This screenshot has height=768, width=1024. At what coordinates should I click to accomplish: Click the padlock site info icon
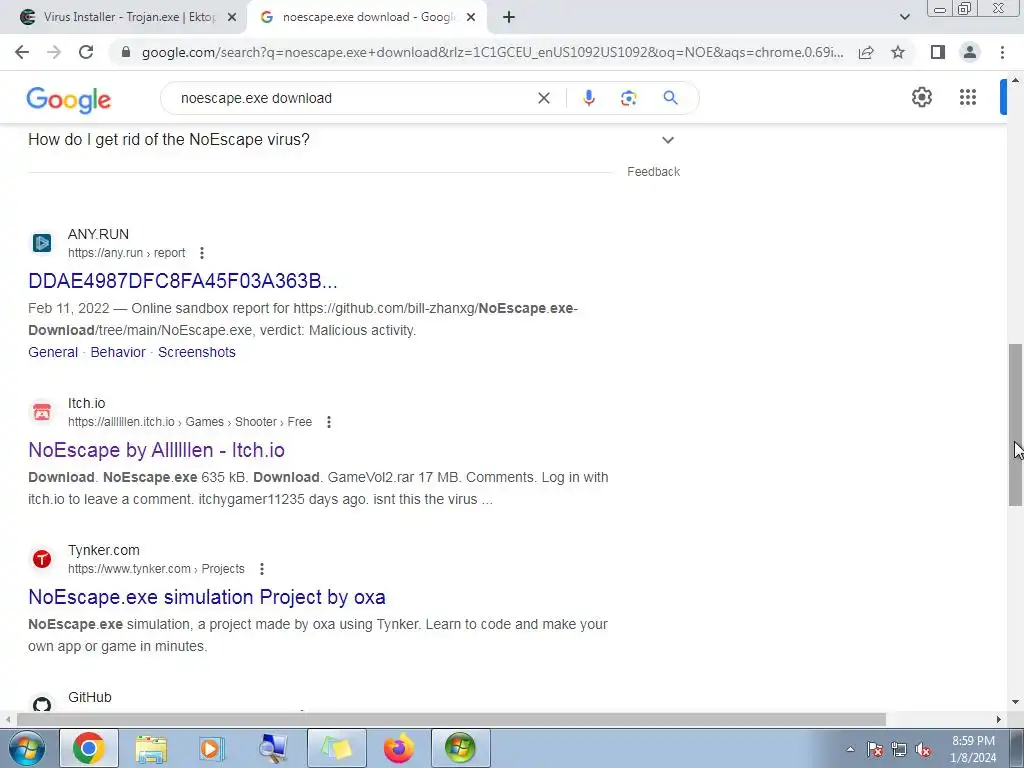[x=126, y=52]
